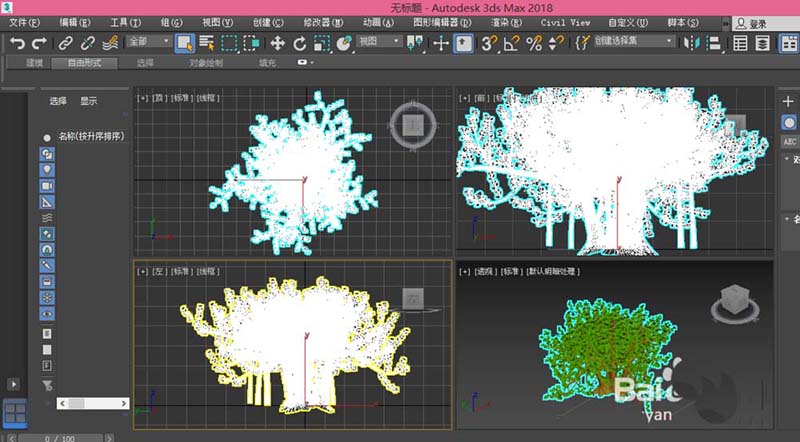Toggle the Scene Explorer icon
The height and width of the screenshot is (442, 800).
[x=740, y=43]
